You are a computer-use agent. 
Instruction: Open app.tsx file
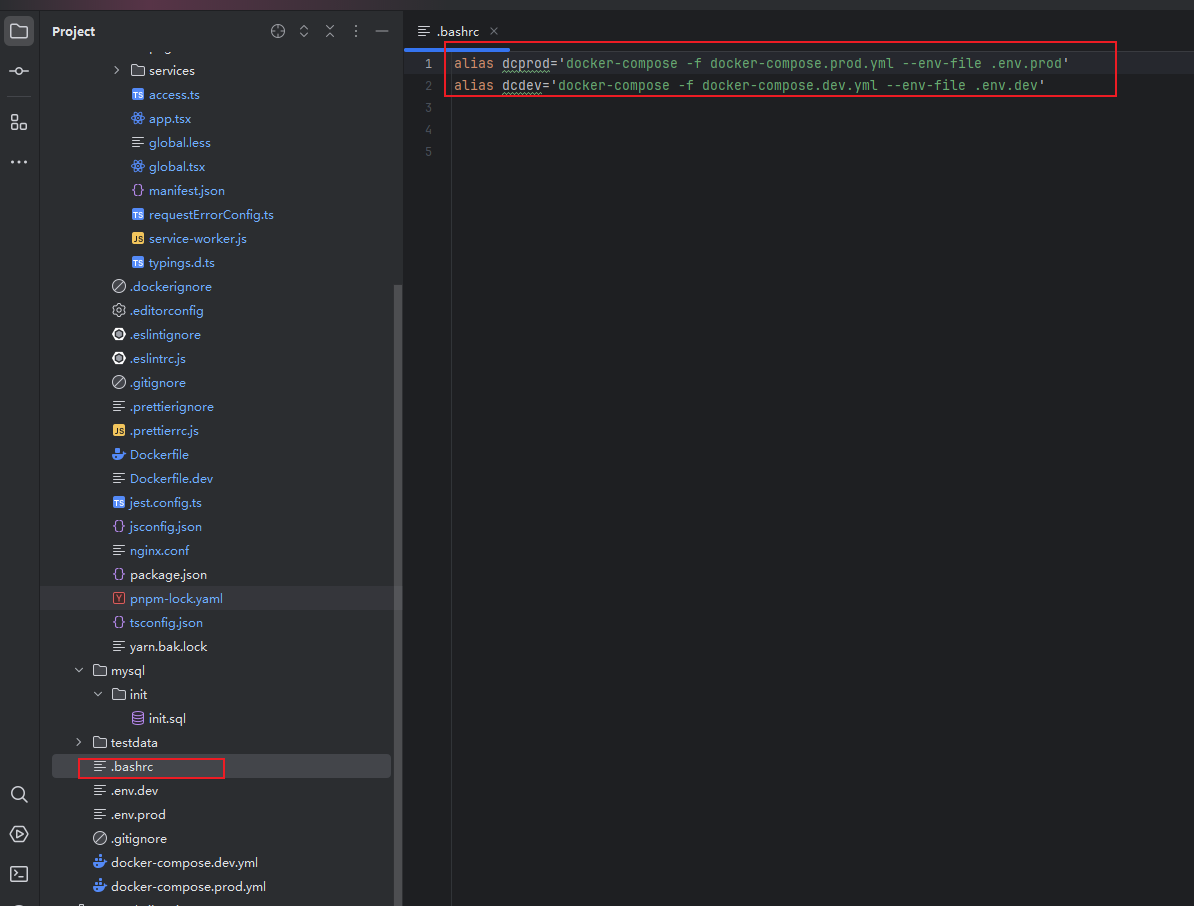tap(170, 119)
